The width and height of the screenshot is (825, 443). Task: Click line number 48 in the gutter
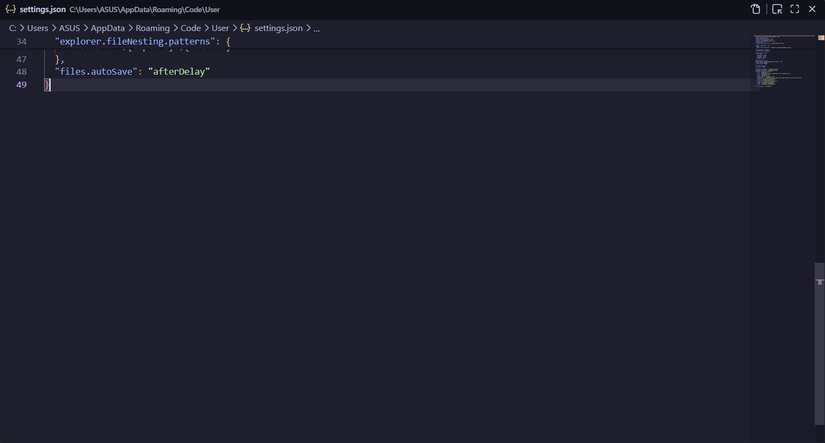[x=22, y=72]
